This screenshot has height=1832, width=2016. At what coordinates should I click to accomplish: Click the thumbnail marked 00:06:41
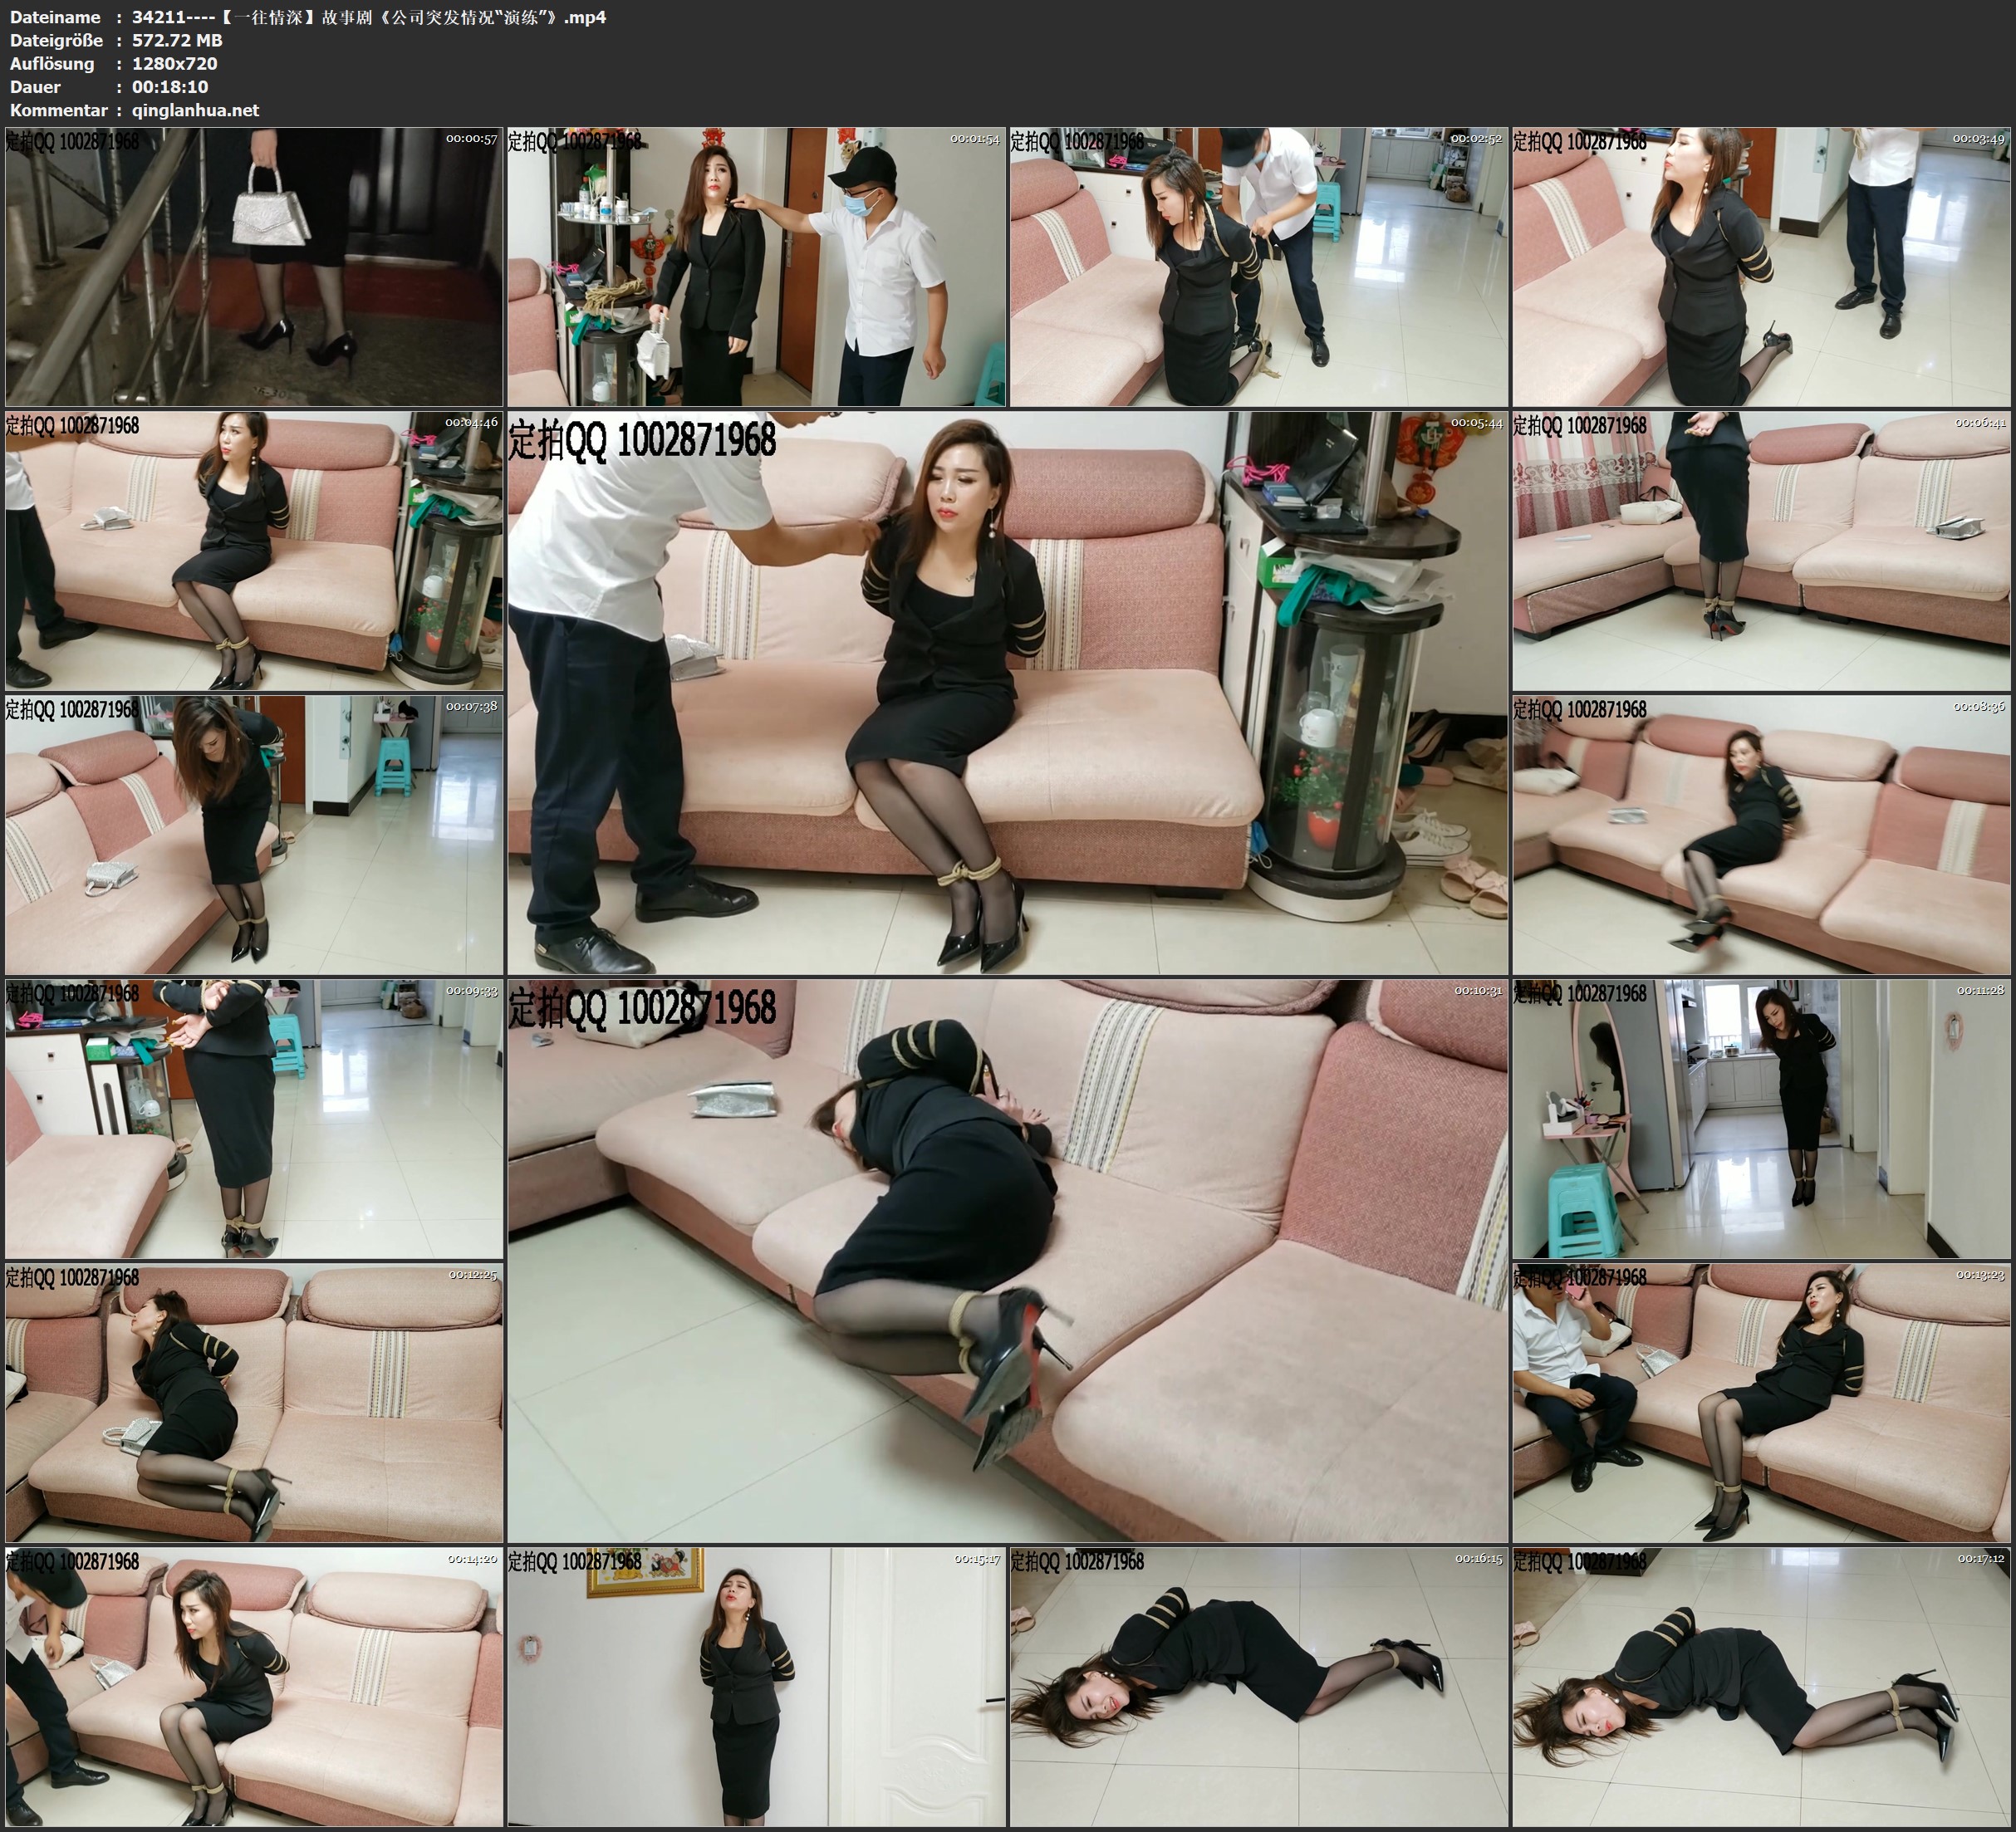pos(1761,551)
